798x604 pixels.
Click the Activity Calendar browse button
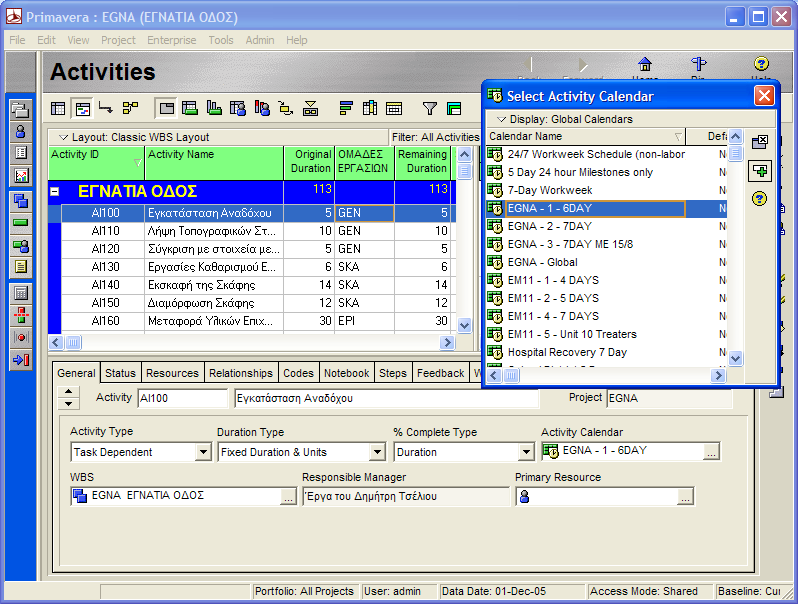pos(711,452)
